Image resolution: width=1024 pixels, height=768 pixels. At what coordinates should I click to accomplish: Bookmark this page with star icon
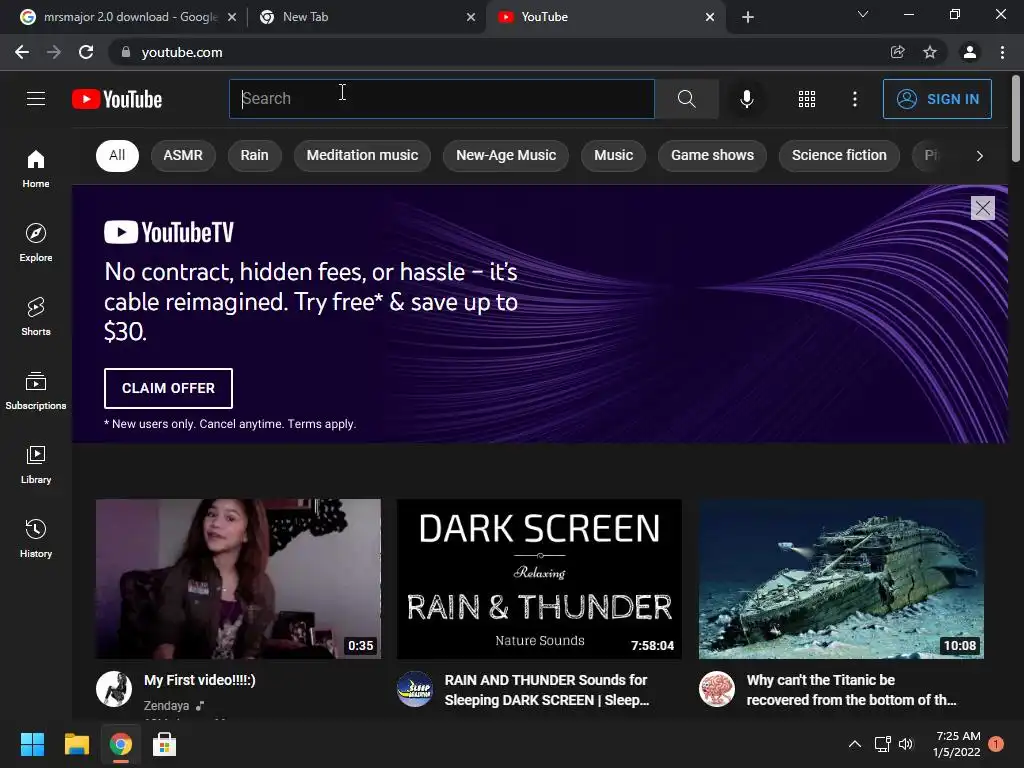tap(930, 52)
